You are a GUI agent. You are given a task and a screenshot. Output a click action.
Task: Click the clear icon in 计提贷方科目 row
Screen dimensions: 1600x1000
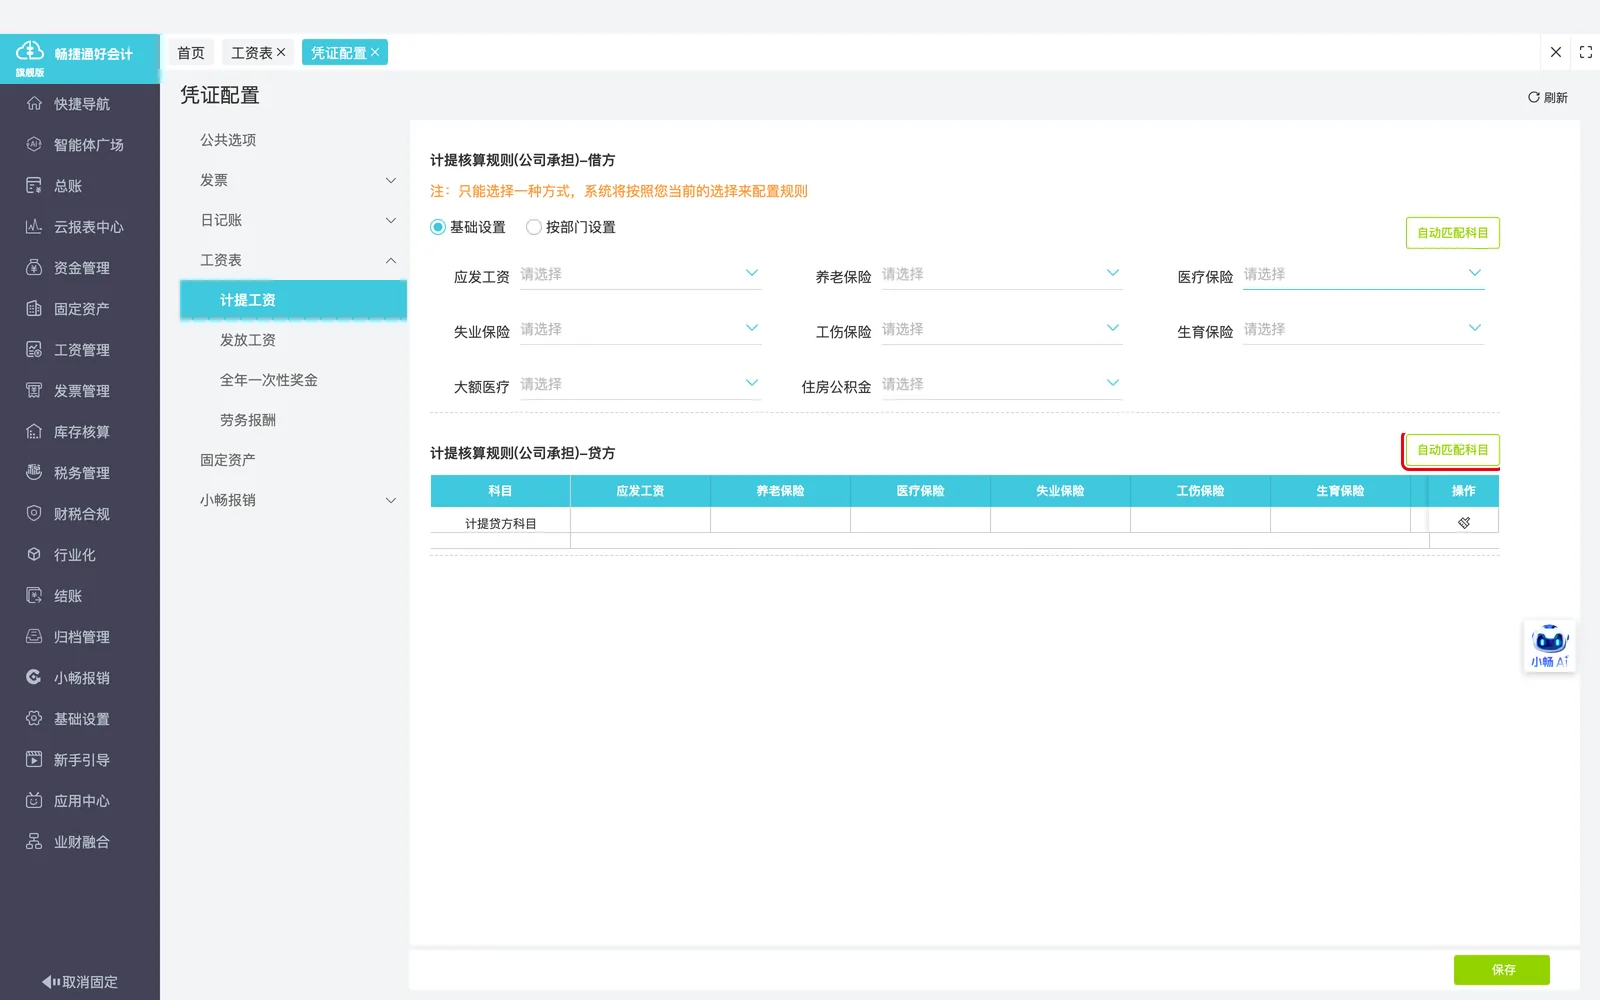point(1464,523)
